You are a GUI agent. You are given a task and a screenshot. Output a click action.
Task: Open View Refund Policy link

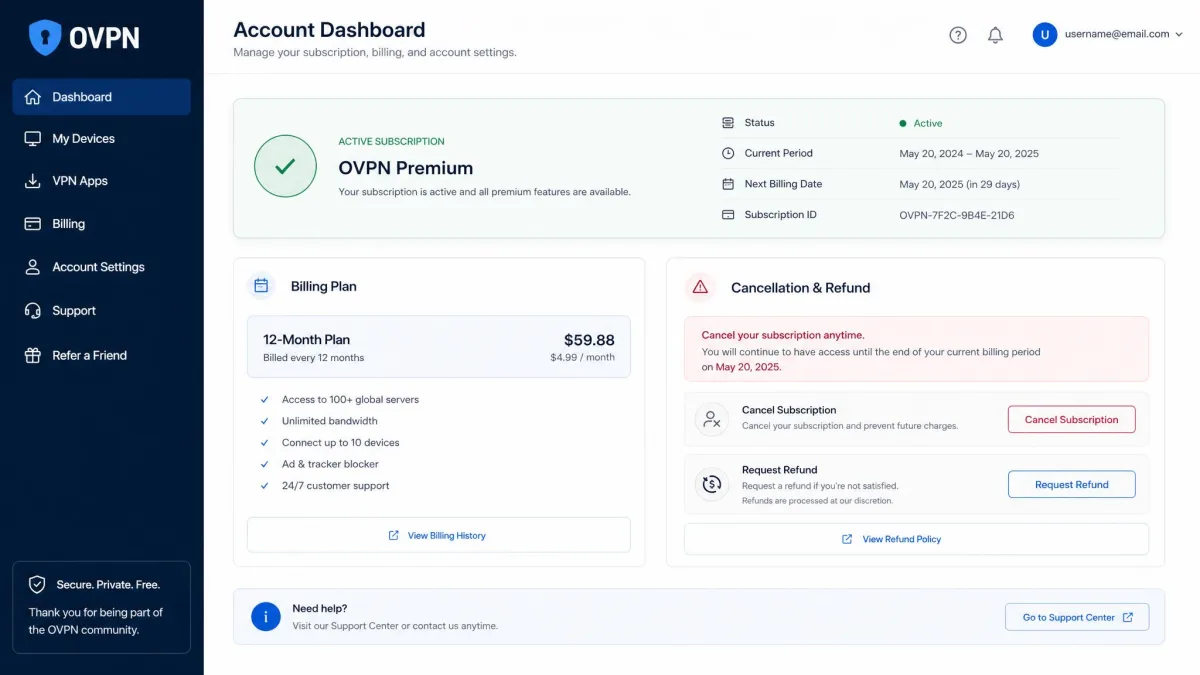pyautogui.click(x=916, y=539)
